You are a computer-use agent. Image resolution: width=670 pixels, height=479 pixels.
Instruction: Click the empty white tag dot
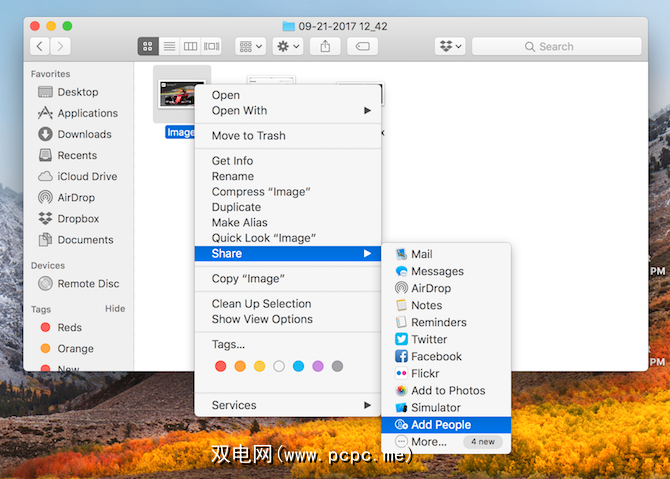(x=279, y=366)
